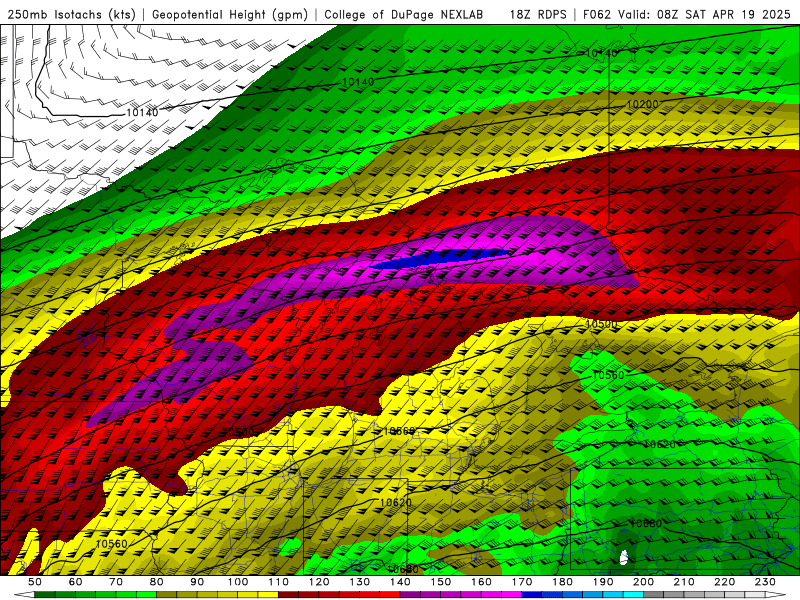The height and width of the screenshot is (600, 800).
Task: Click the 100 value on the color scale
Action: tap(238, 582)
